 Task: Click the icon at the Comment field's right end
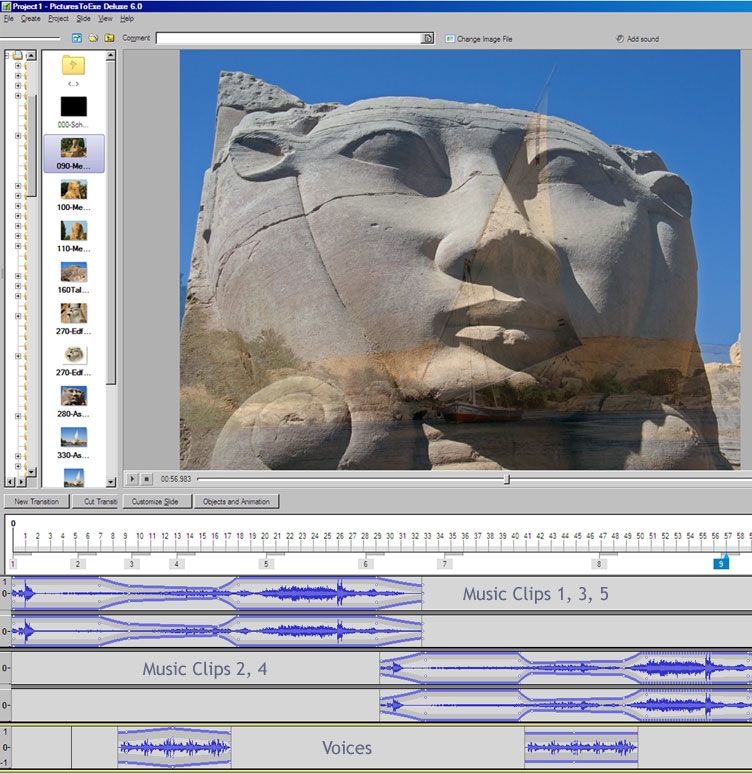(428, 39)
